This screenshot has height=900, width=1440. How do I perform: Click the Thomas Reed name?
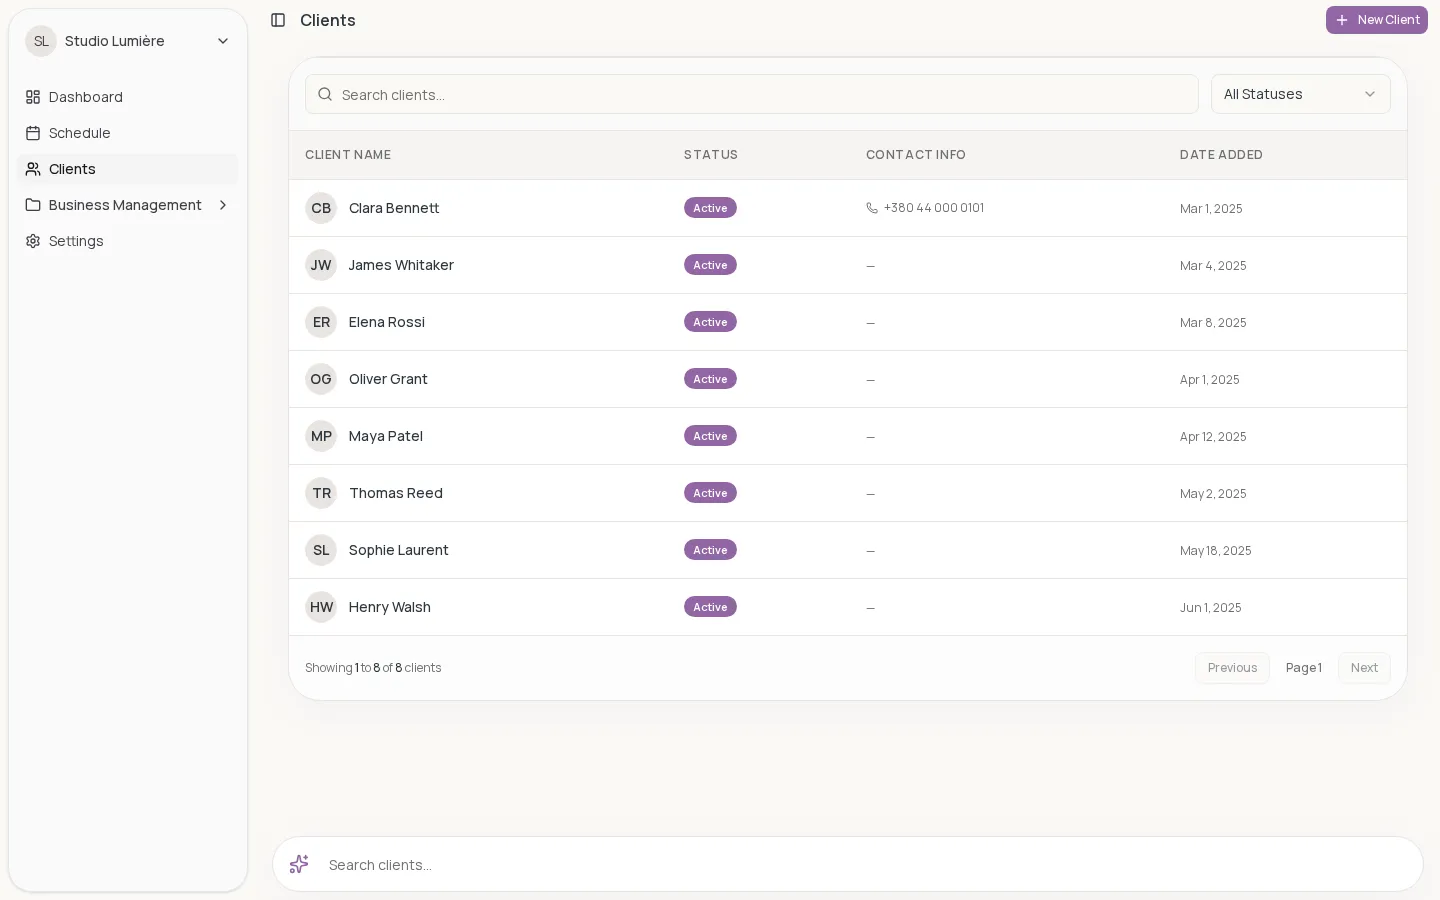tap(396, 493)
